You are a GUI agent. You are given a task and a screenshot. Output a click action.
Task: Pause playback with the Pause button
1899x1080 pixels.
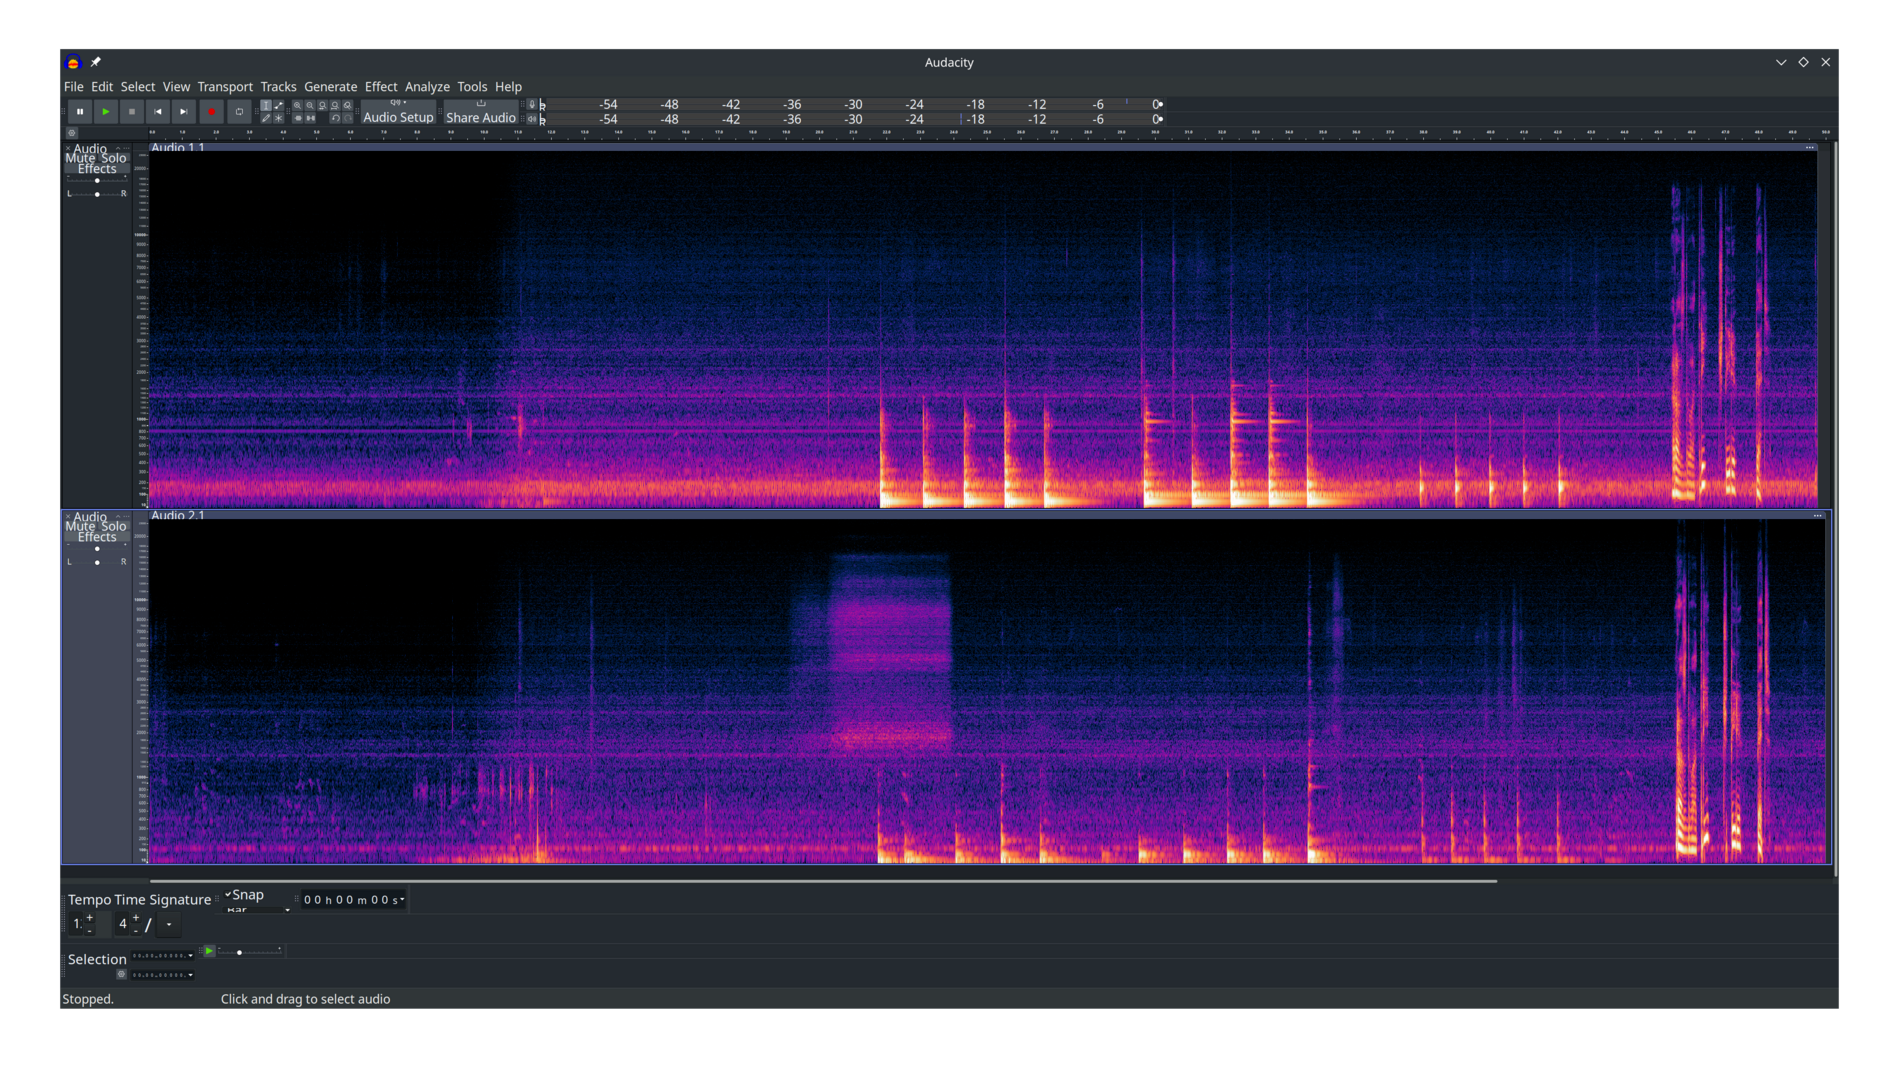tap(80, 112)
